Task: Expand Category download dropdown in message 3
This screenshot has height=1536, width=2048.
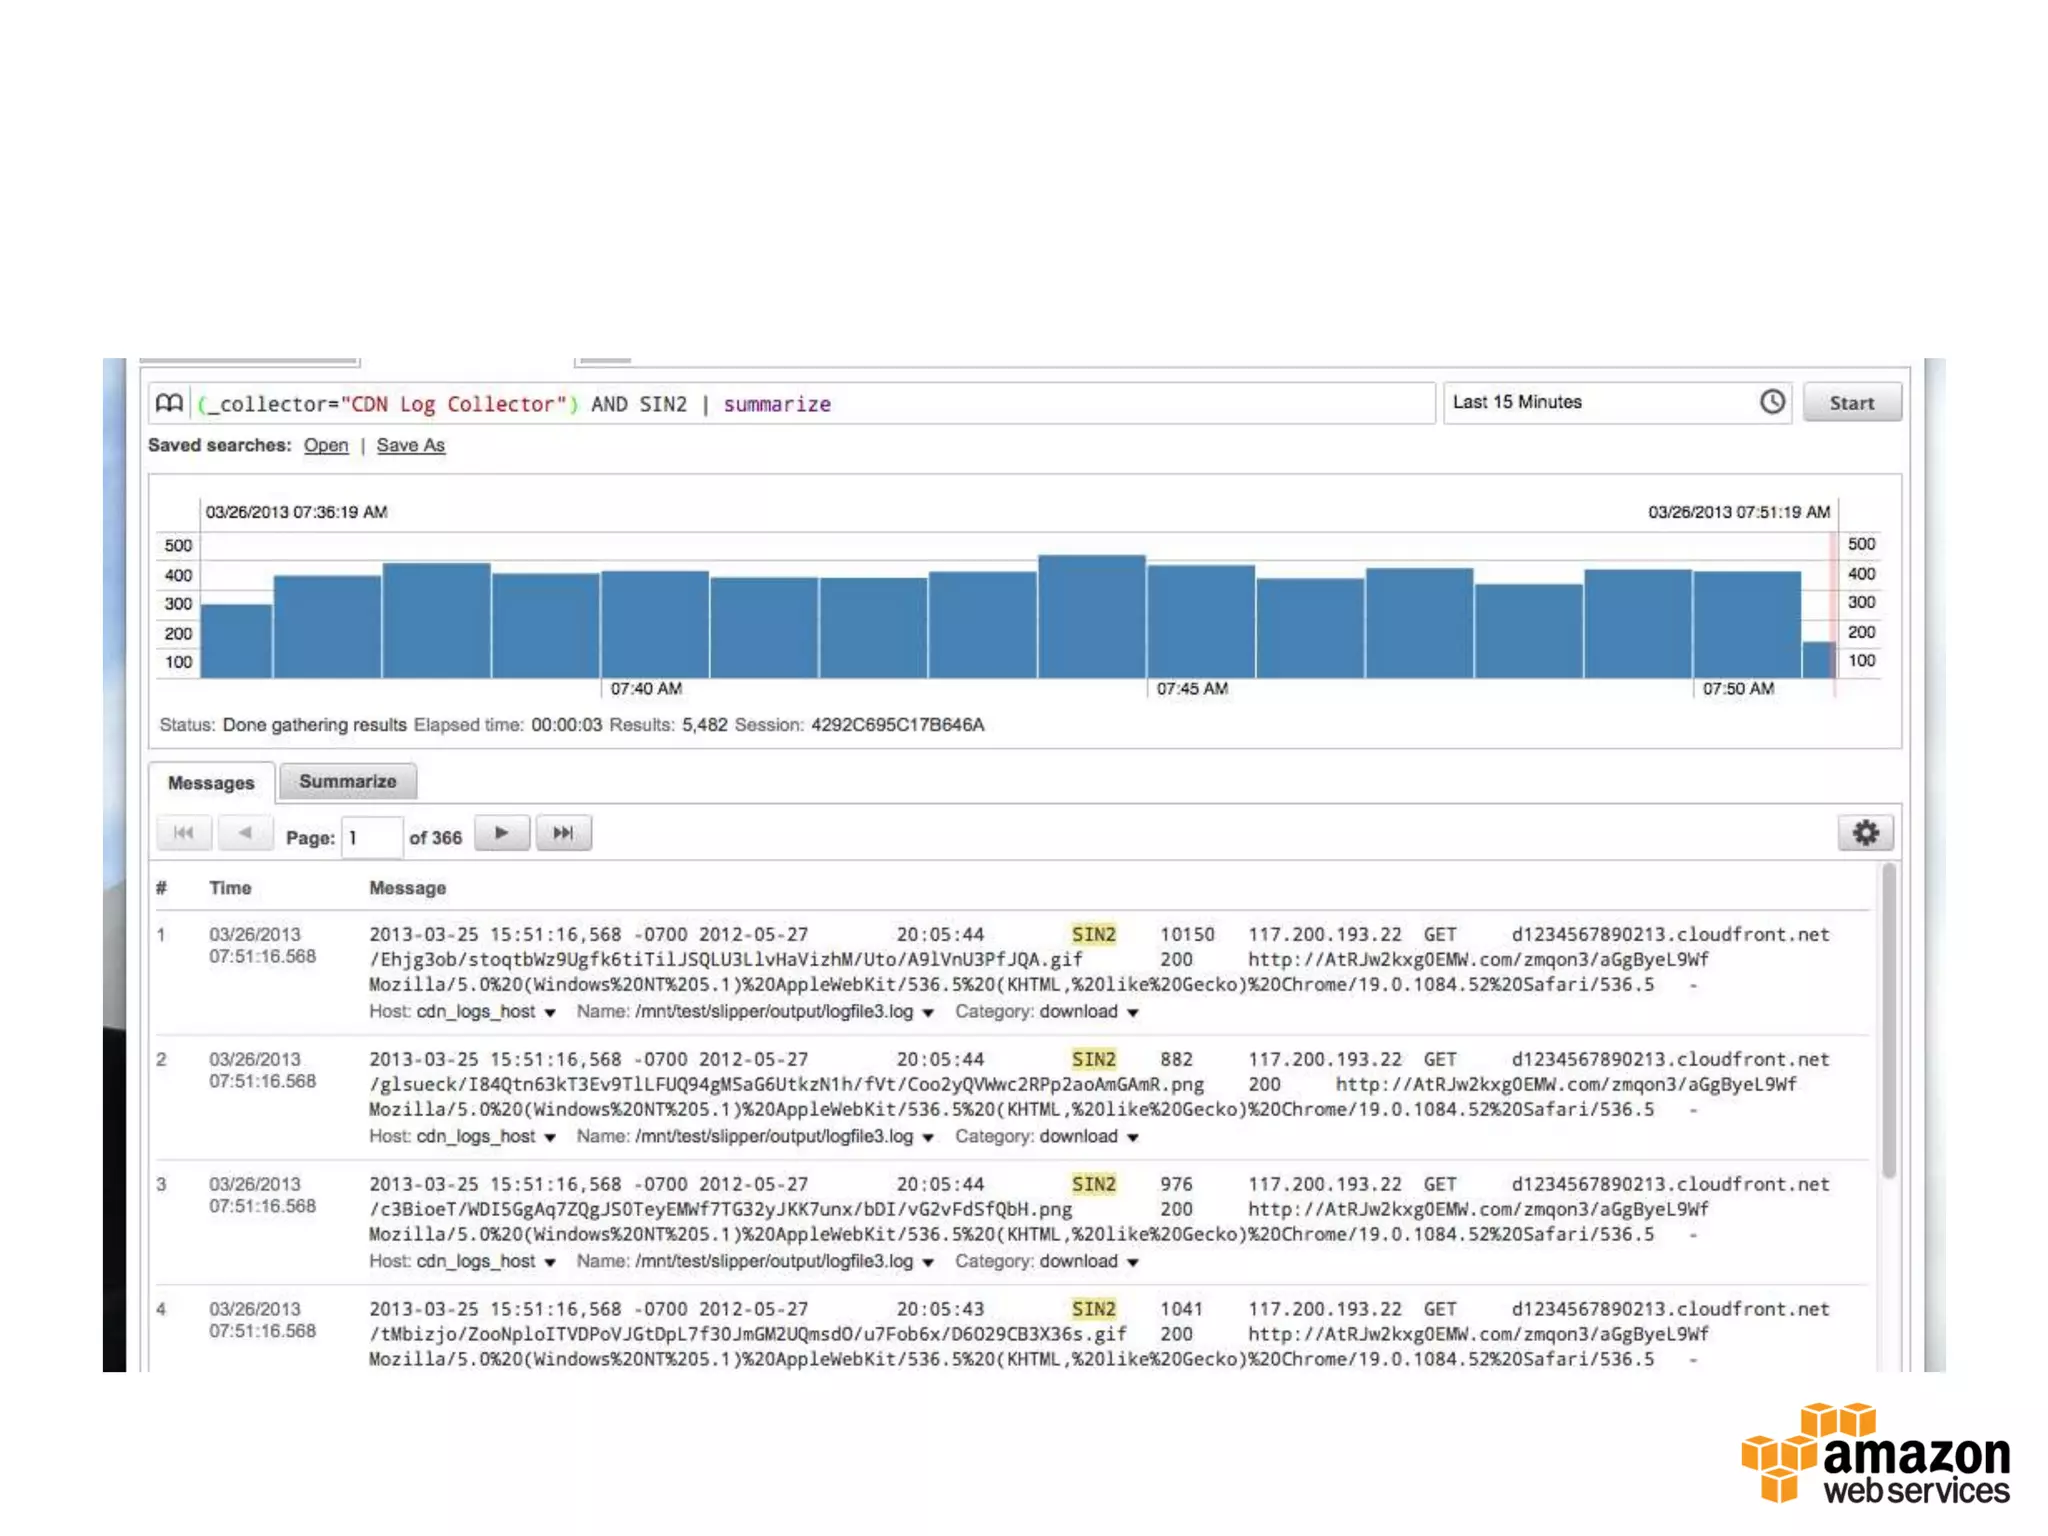Action: point(1133,1263)
